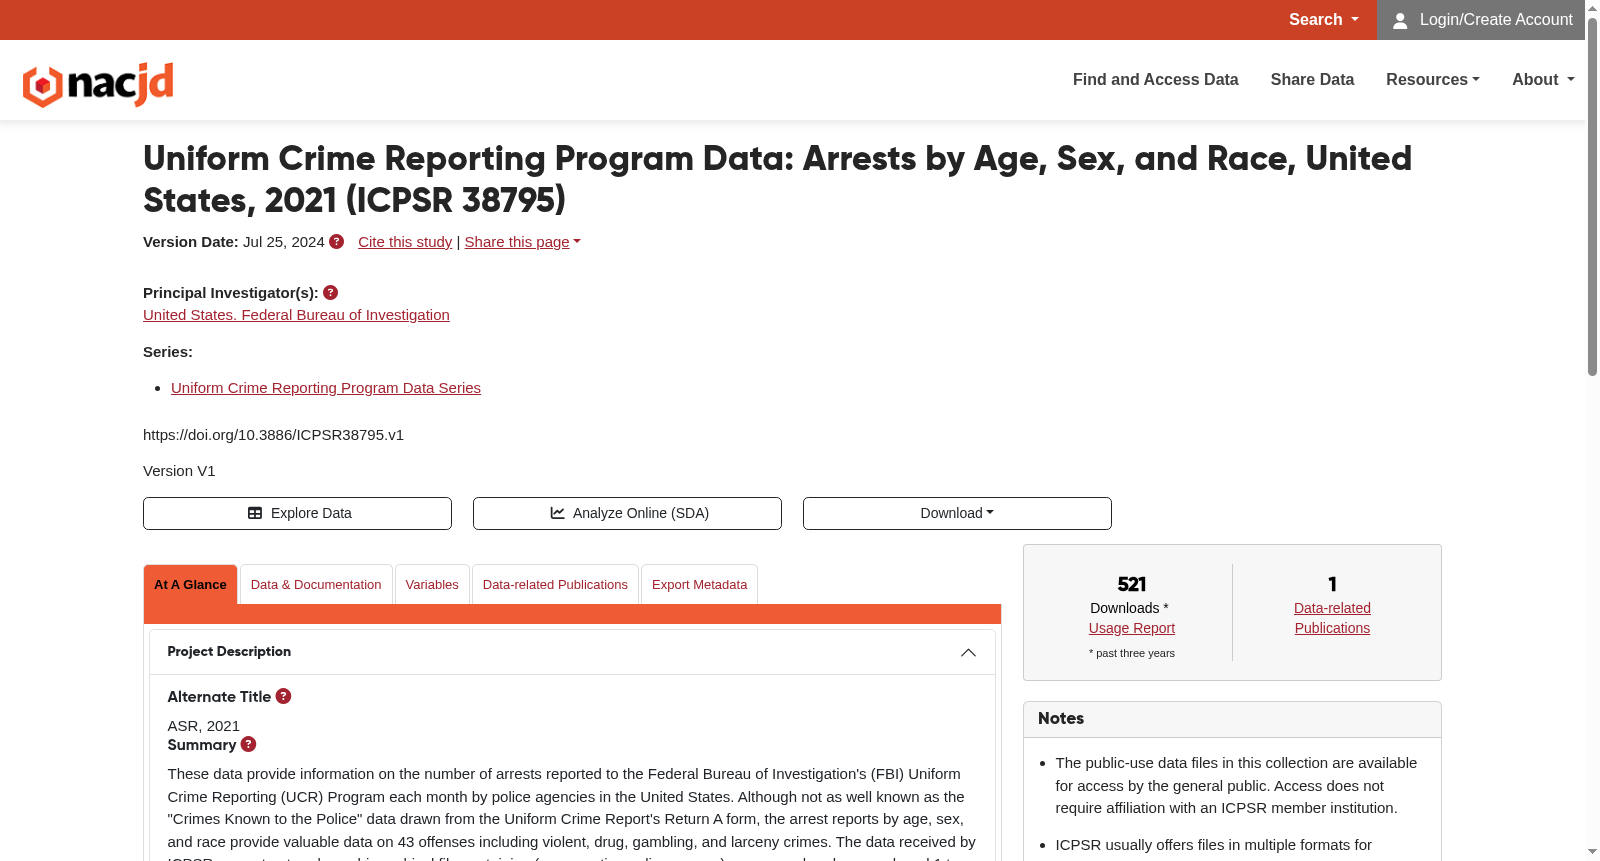Switch to the Variables tab

coord(432,585)
